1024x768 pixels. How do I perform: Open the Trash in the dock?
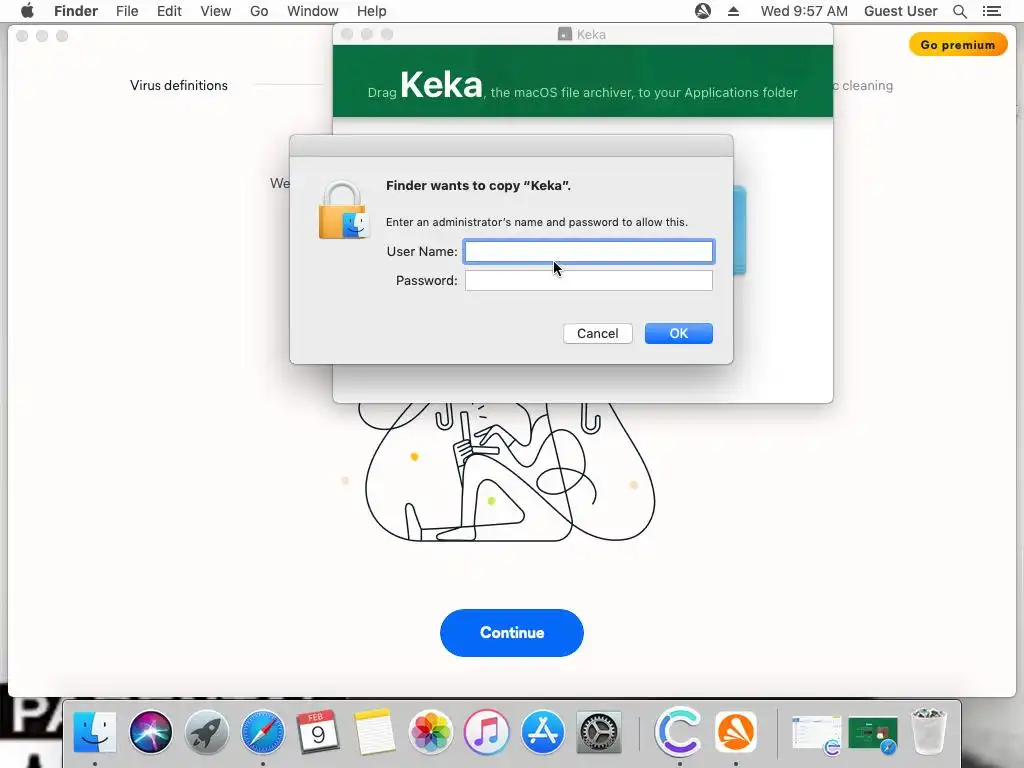pos(928,731)
